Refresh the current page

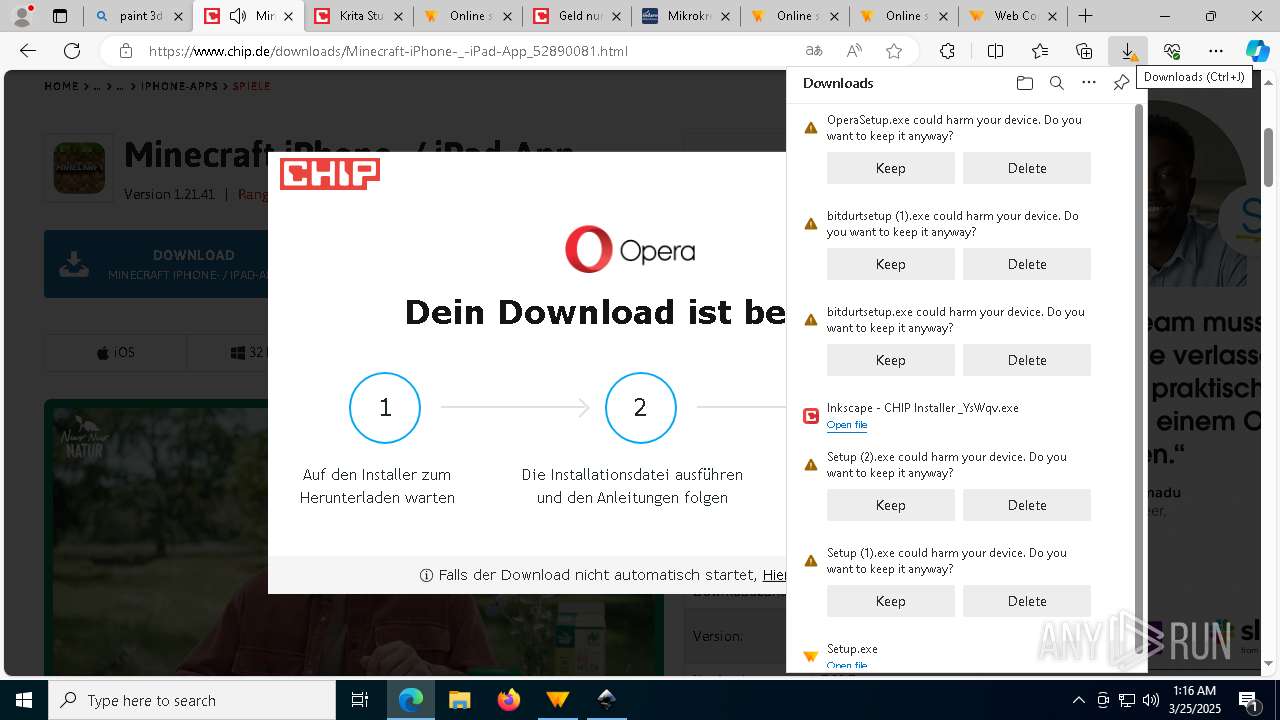tap(72, 51)
